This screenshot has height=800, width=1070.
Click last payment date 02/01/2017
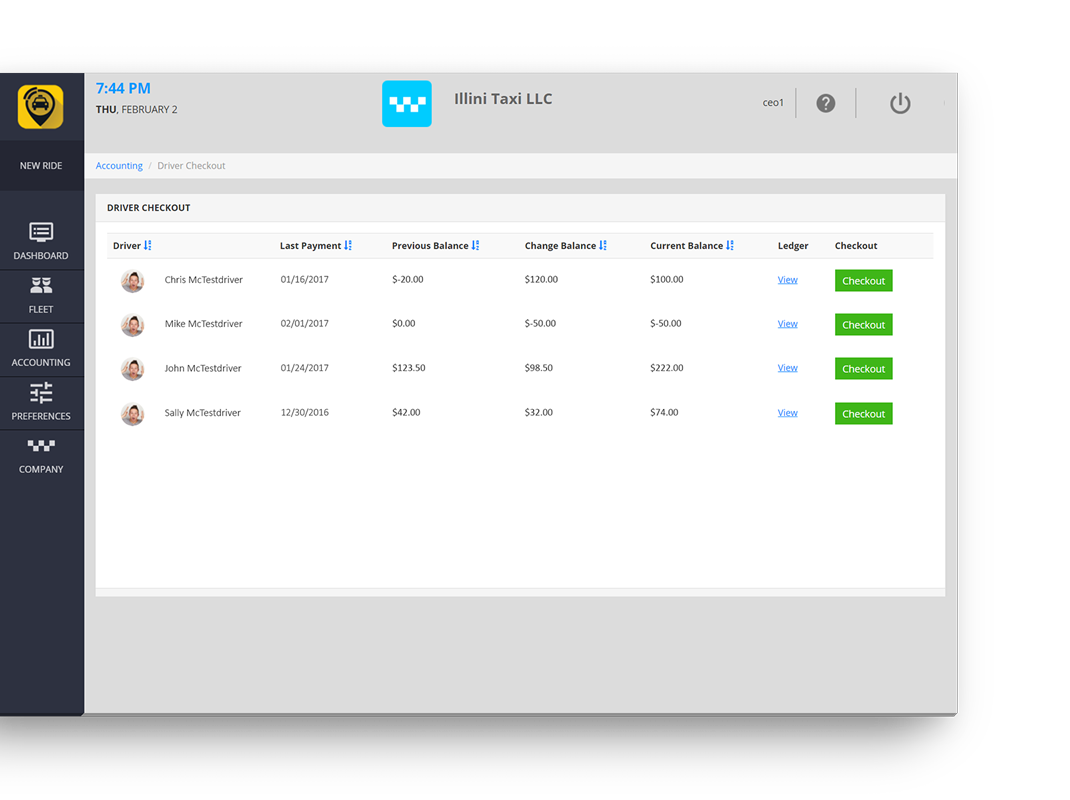tap(304, 324)
